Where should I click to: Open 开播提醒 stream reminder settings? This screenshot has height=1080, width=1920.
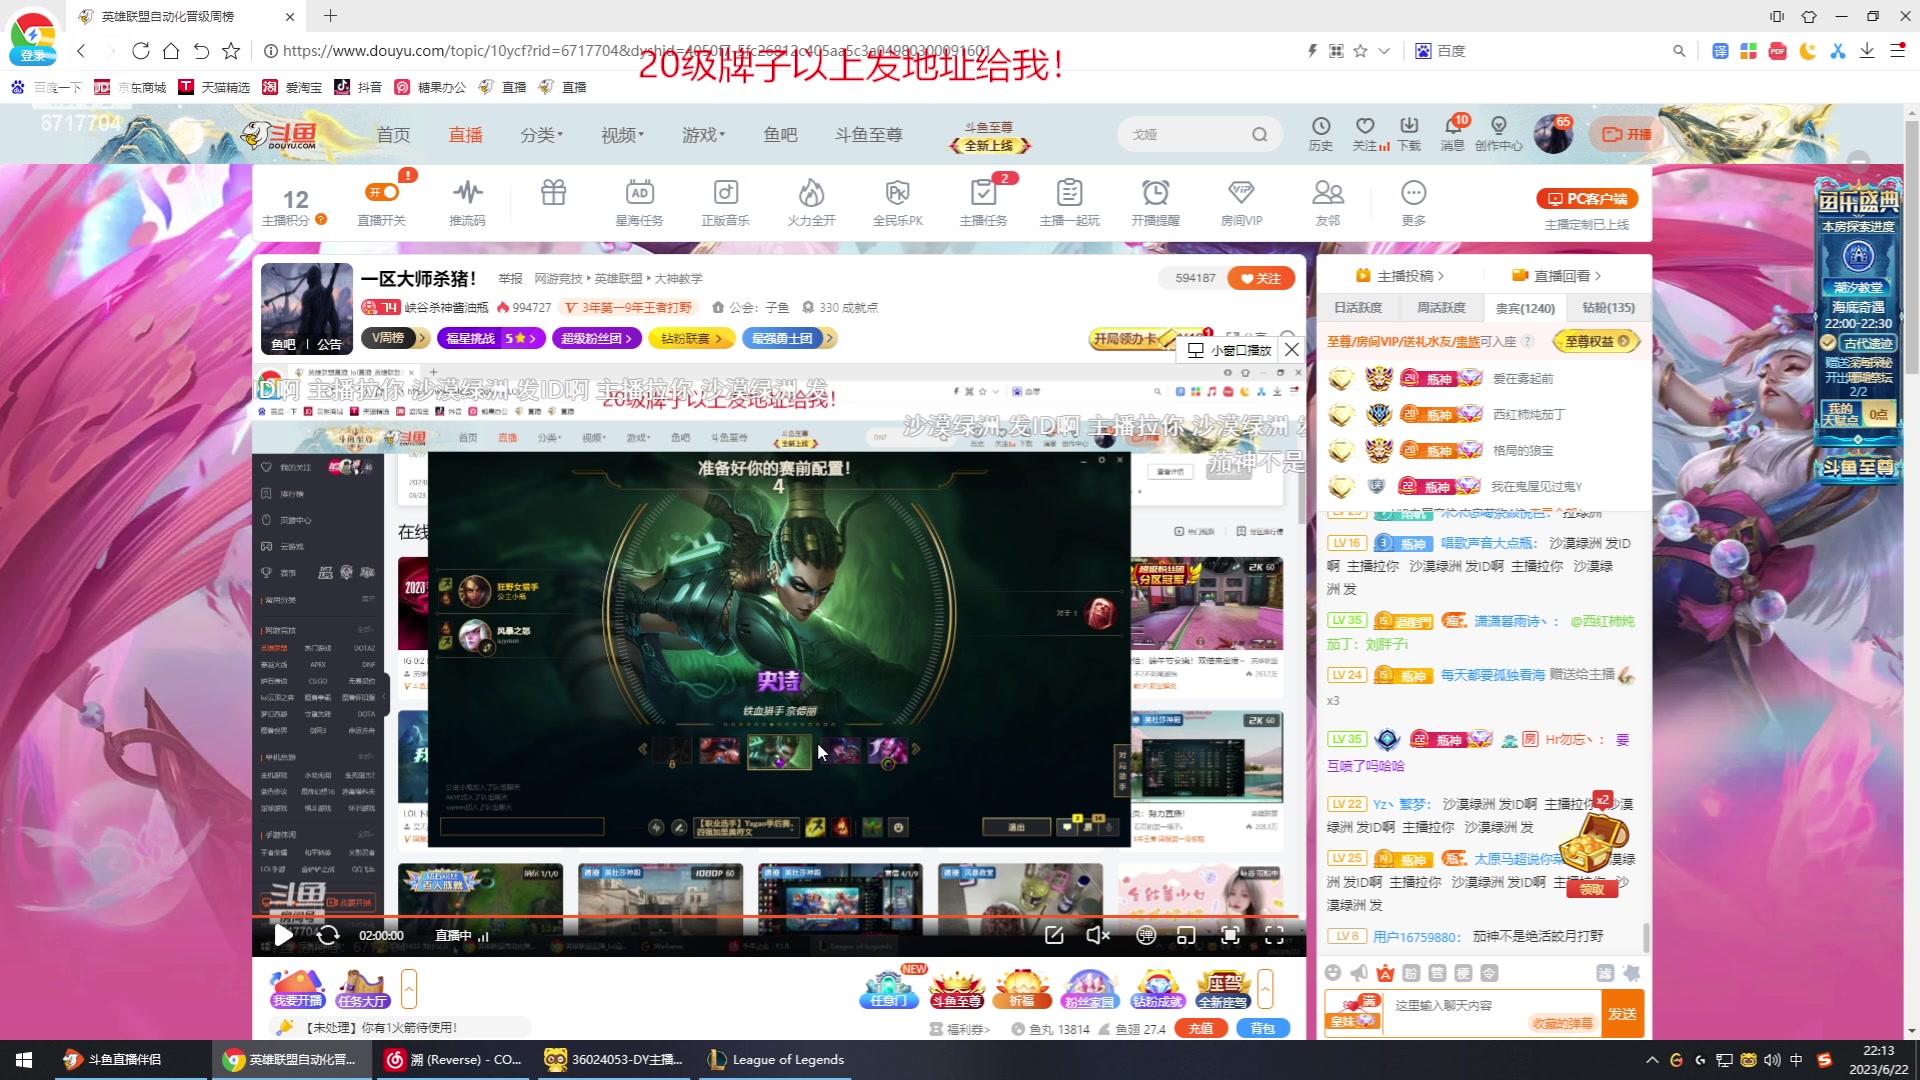pyautogui.click(x=1156, y=200)
